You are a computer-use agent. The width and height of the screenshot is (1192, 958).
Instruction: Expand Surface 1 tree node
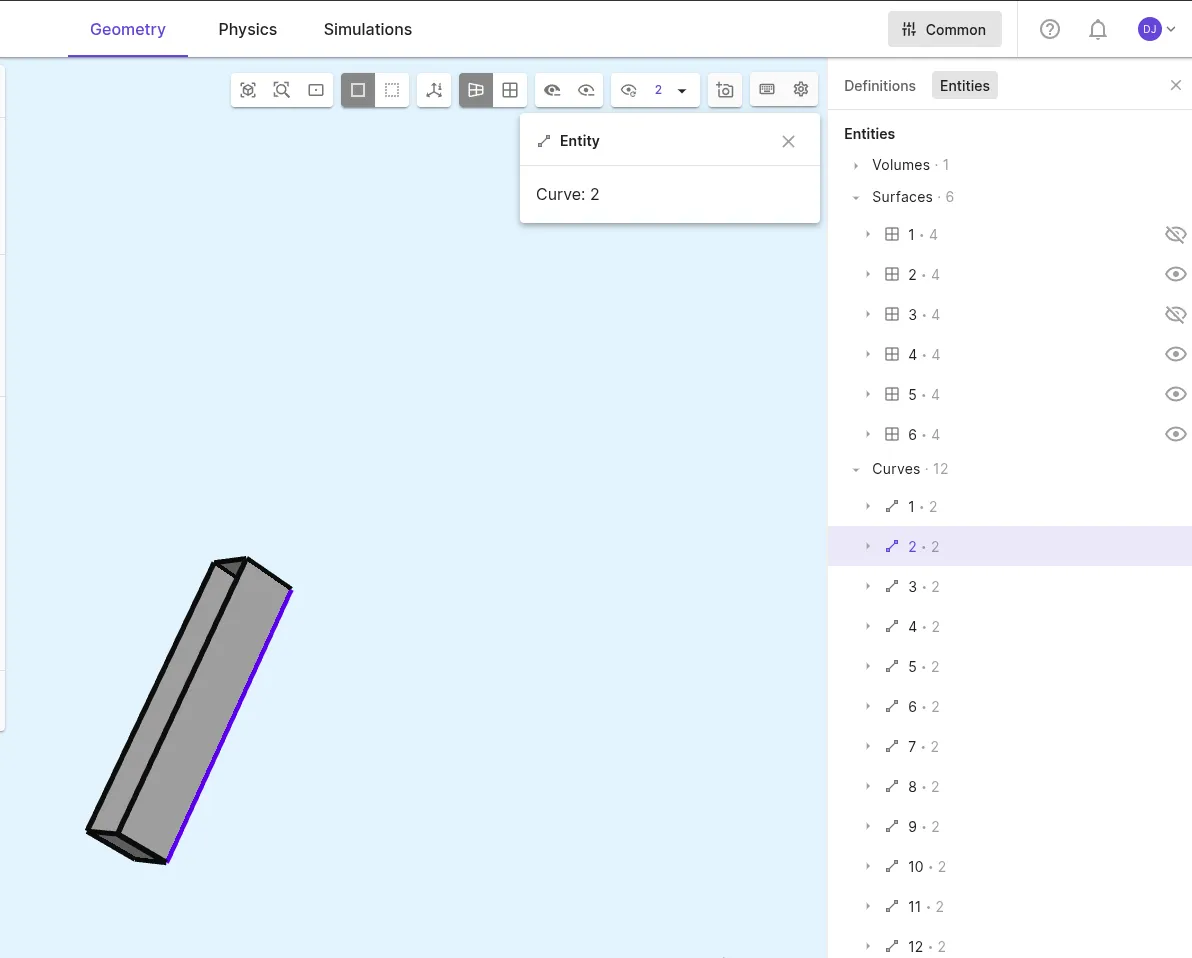point(868,235)
